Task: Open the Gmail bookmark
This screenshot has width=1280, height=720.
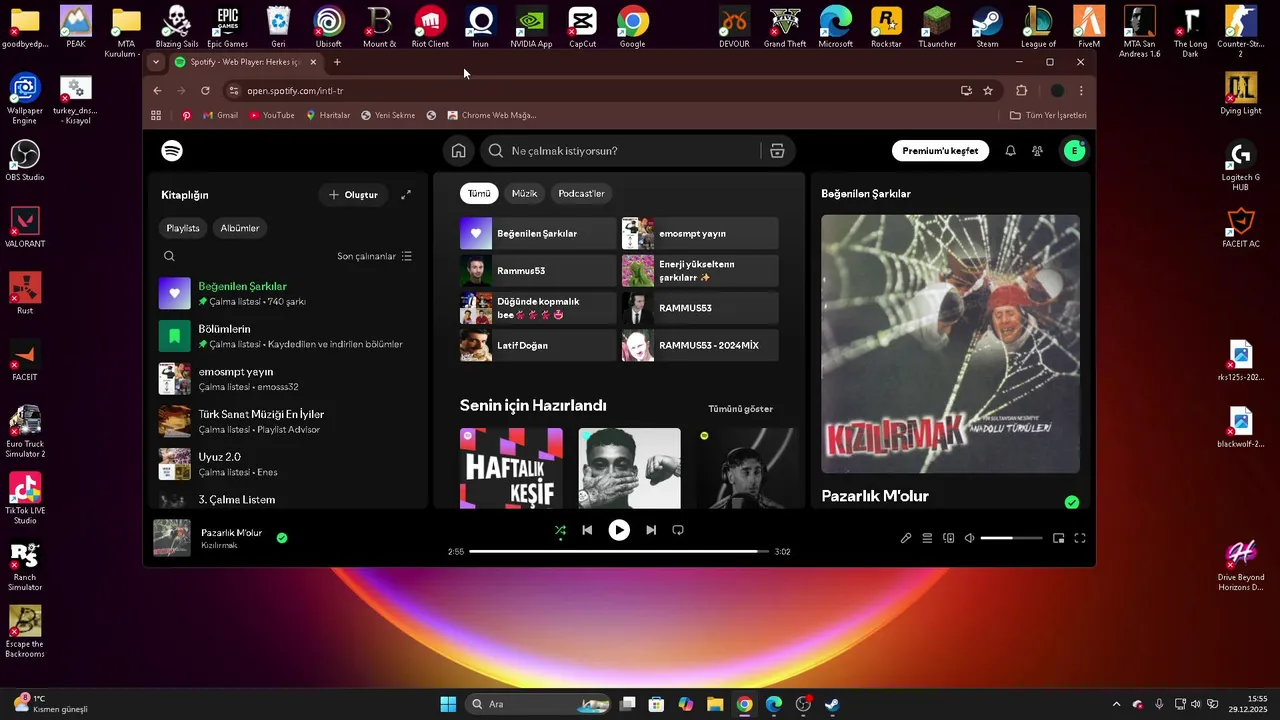Action: click(x=220, y=115)
